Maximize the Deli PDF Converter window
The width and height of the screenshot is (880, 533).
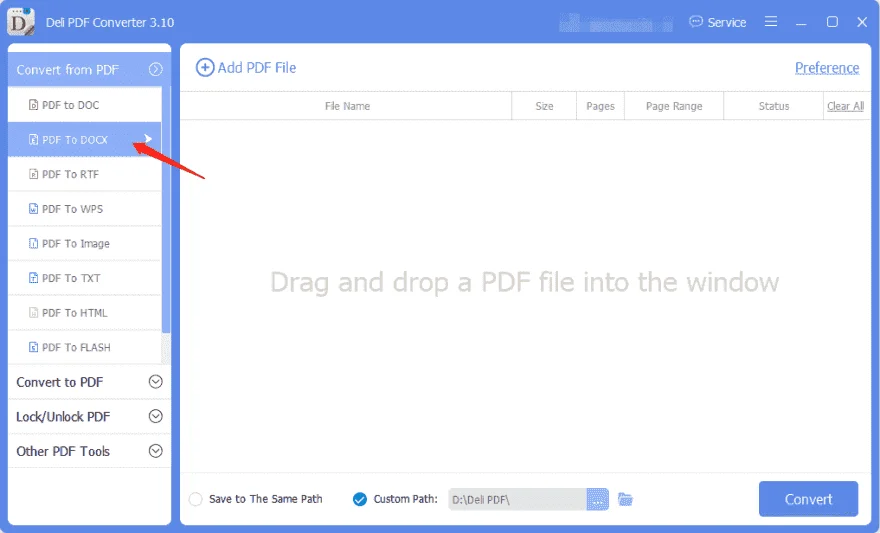pyautogui.click(x=832, y=21)
